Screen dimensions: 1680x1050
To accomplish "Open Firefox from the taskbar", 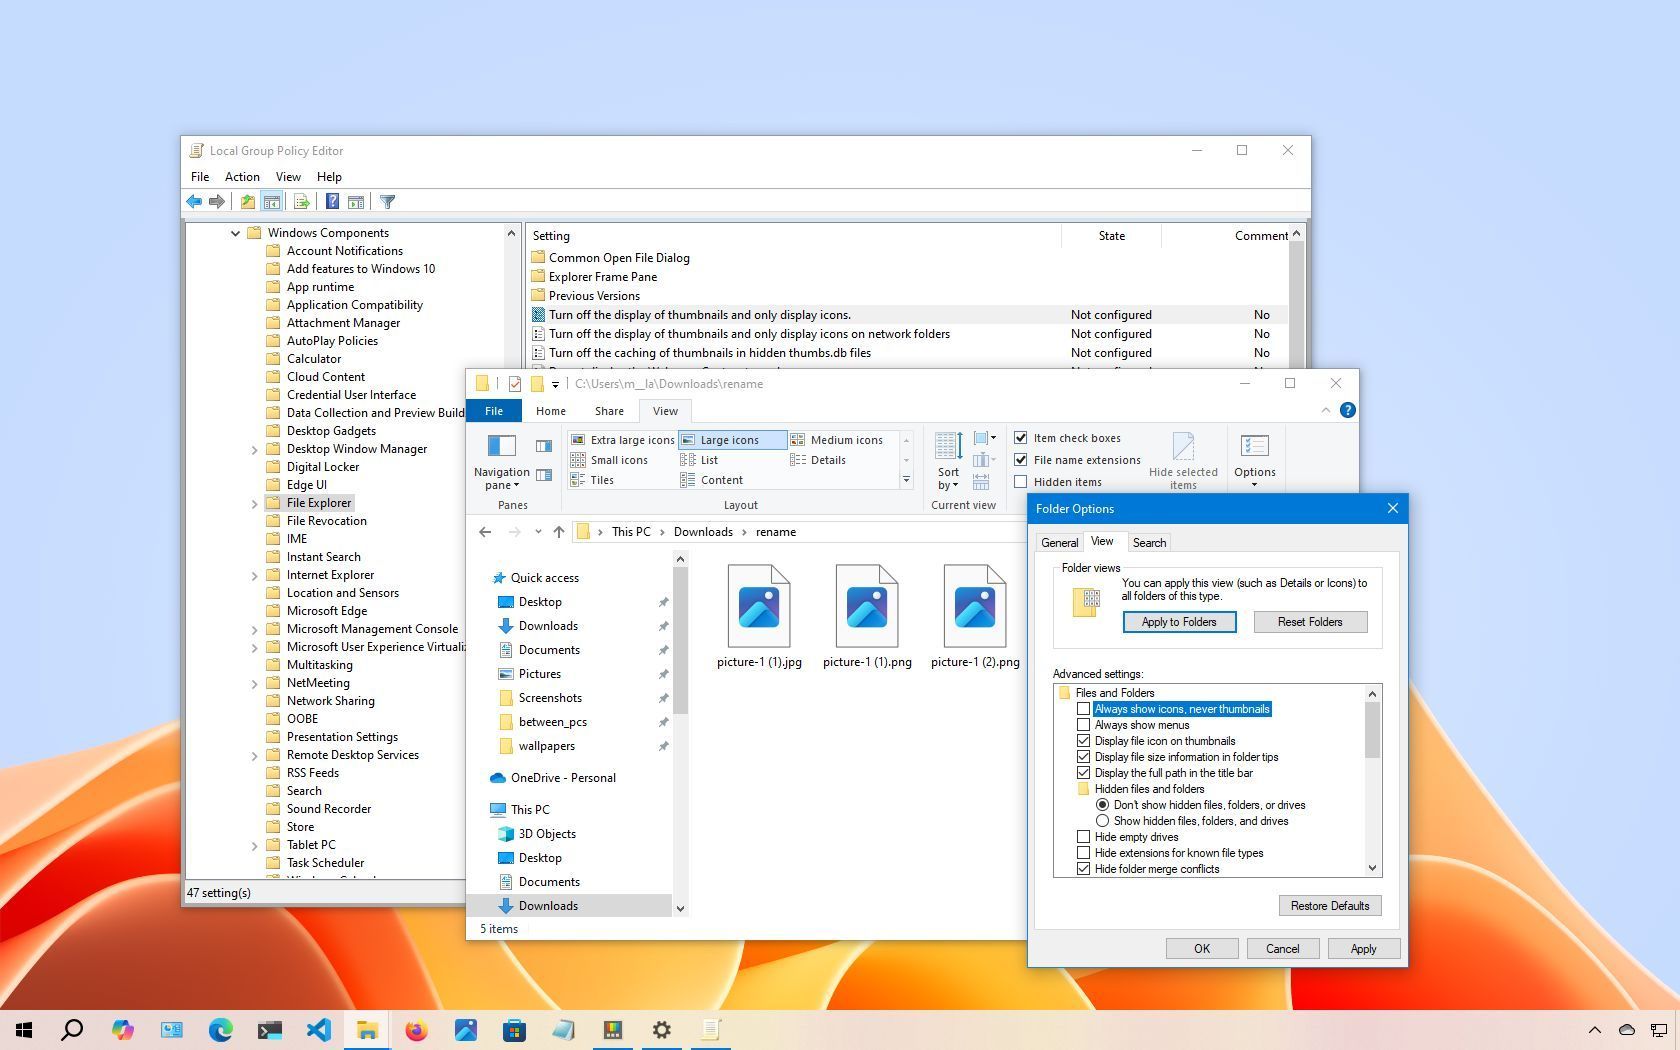I will click(x=417, y=1030).
